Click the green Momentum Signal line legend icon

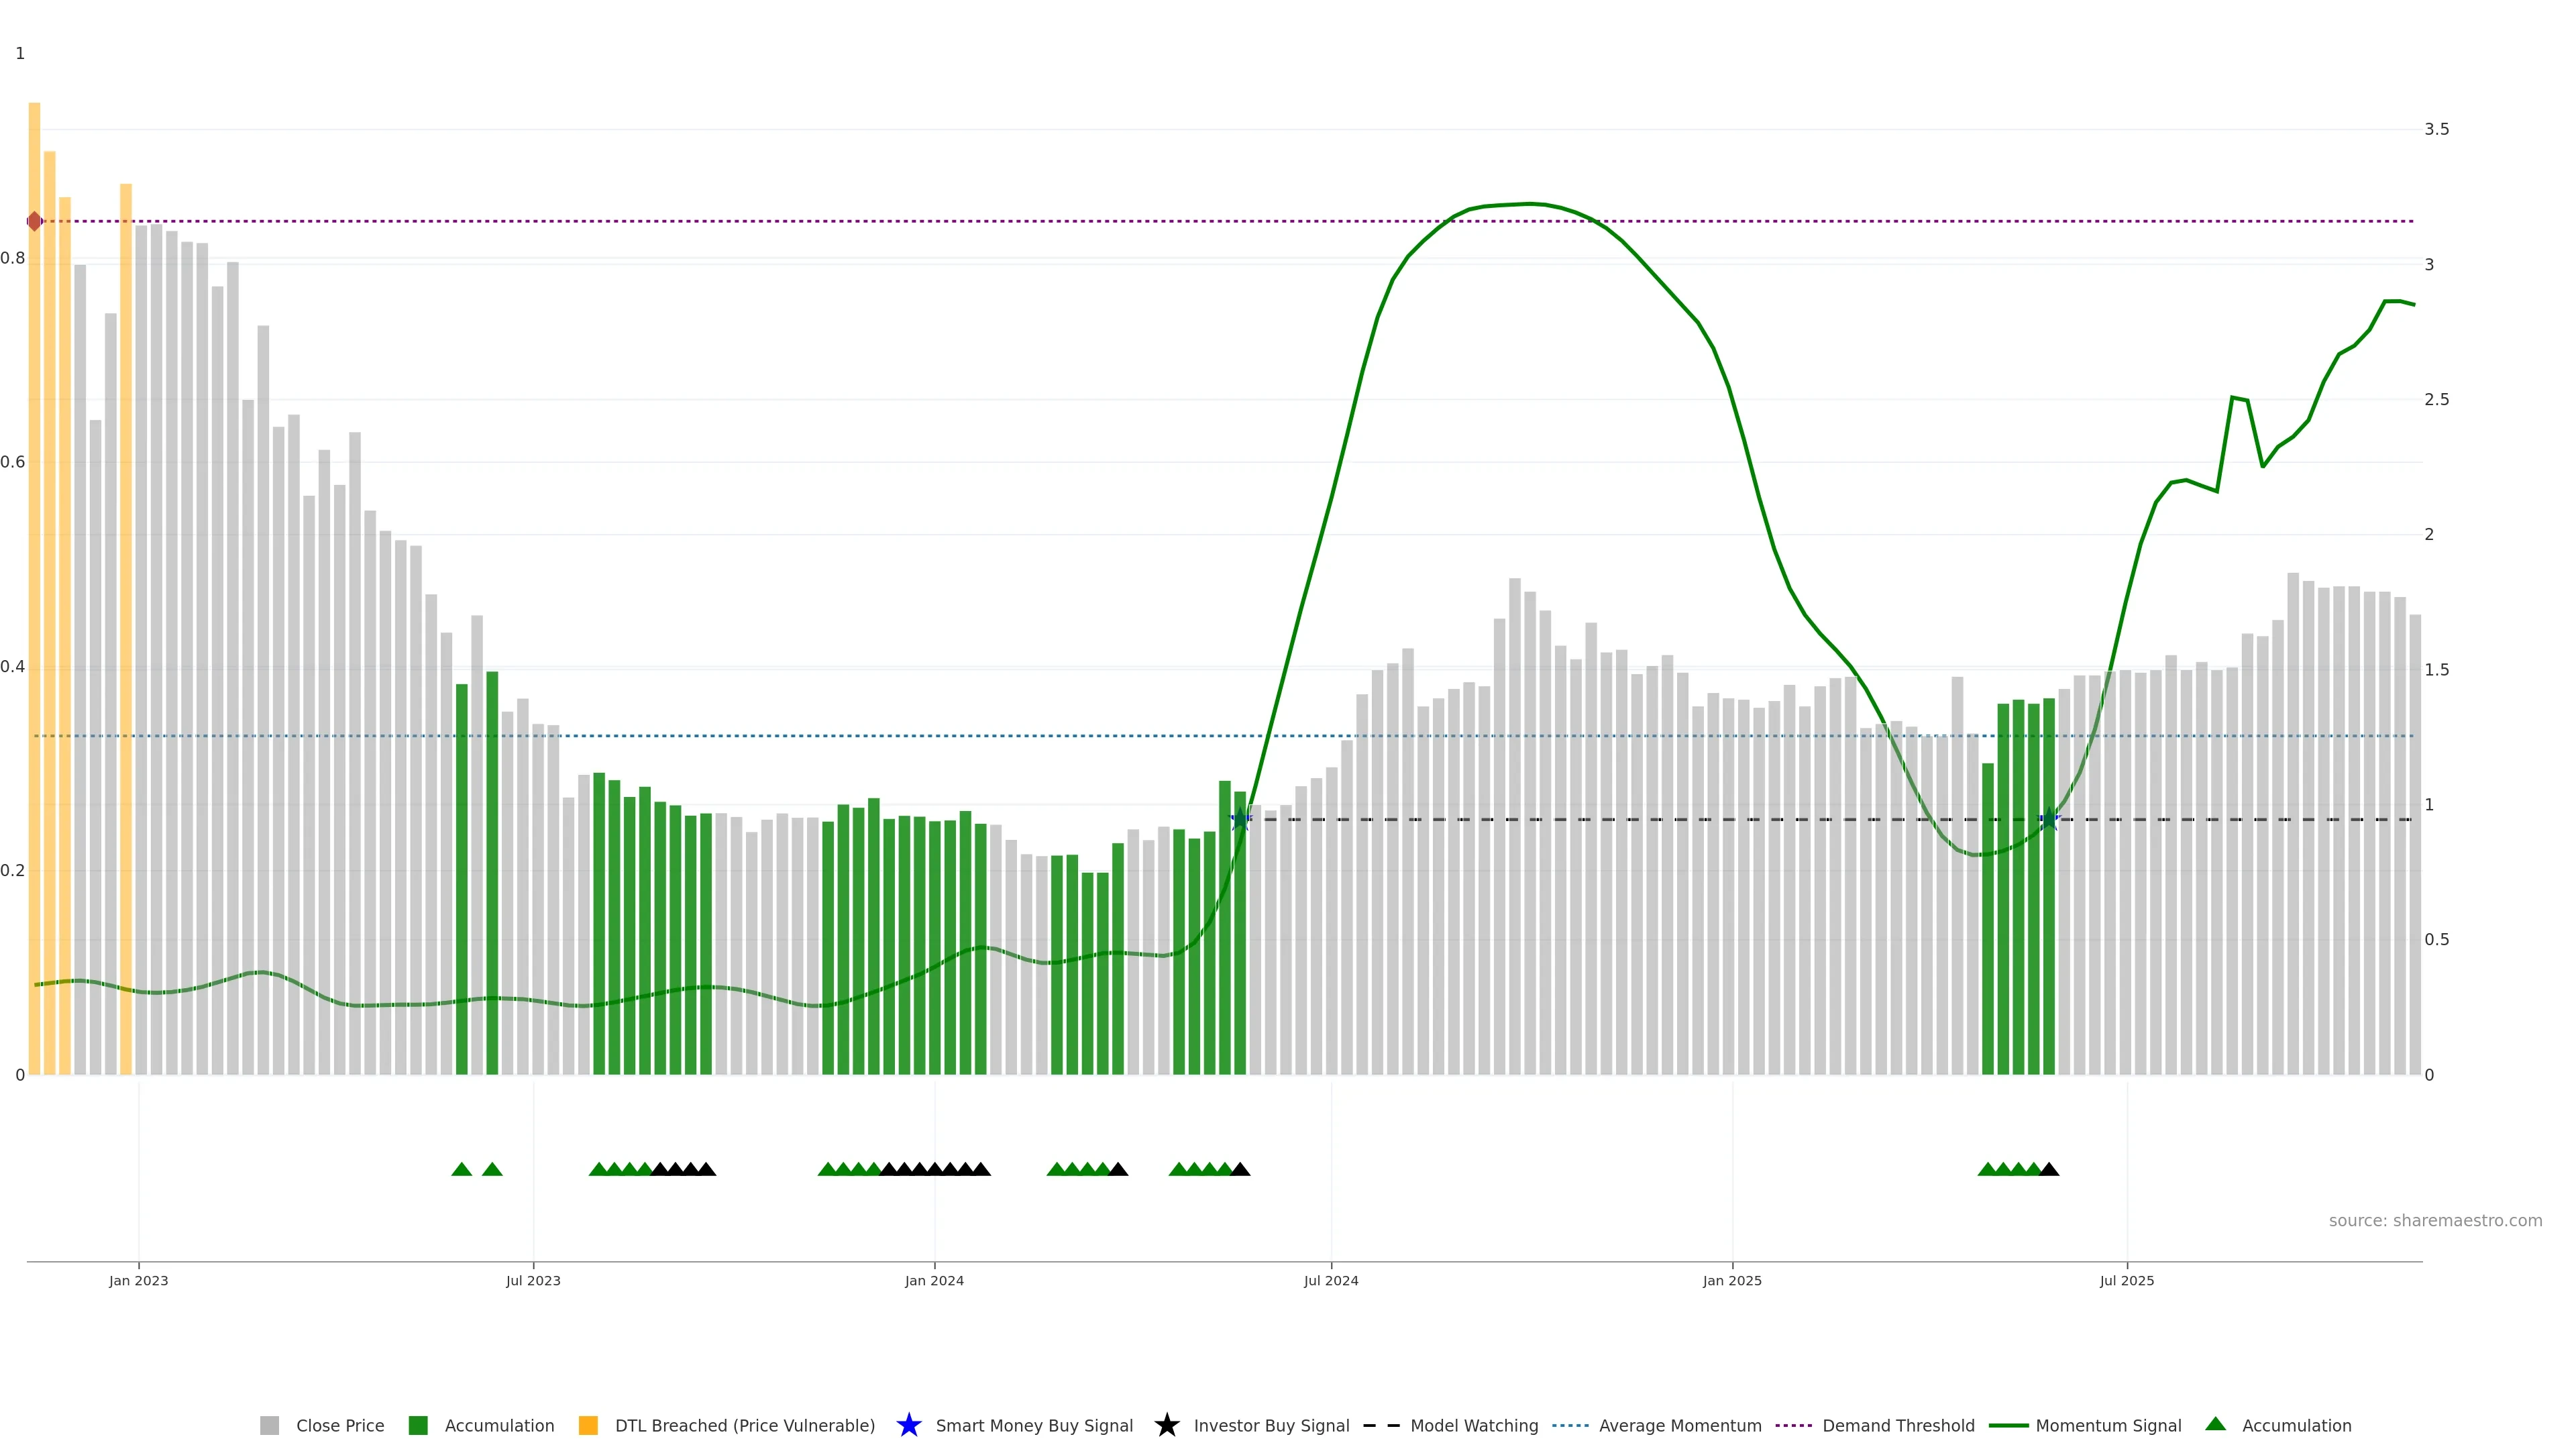click(x=2008, y=1426)
